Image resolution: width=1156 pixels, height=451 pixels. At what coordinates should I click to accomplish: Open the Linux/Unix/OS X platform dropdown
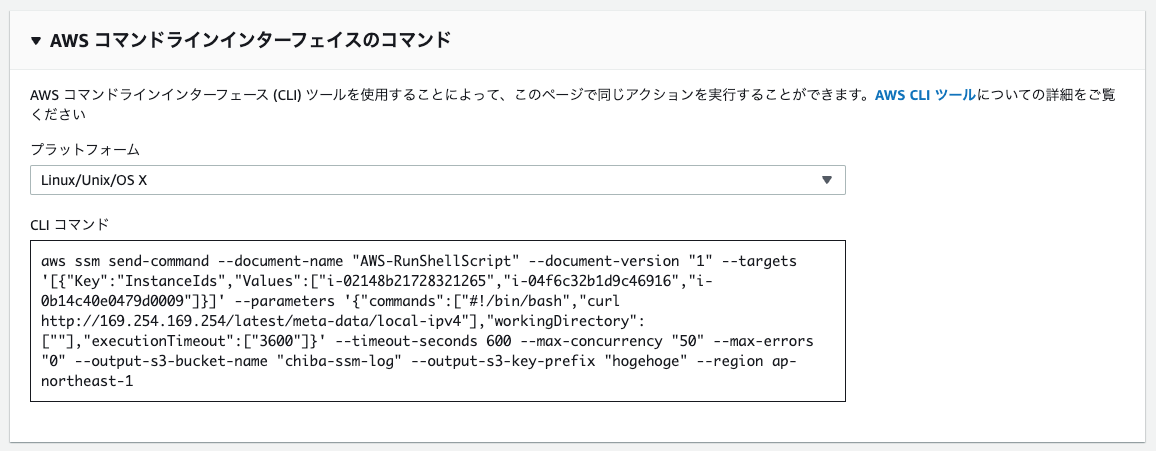coord(437,180)
